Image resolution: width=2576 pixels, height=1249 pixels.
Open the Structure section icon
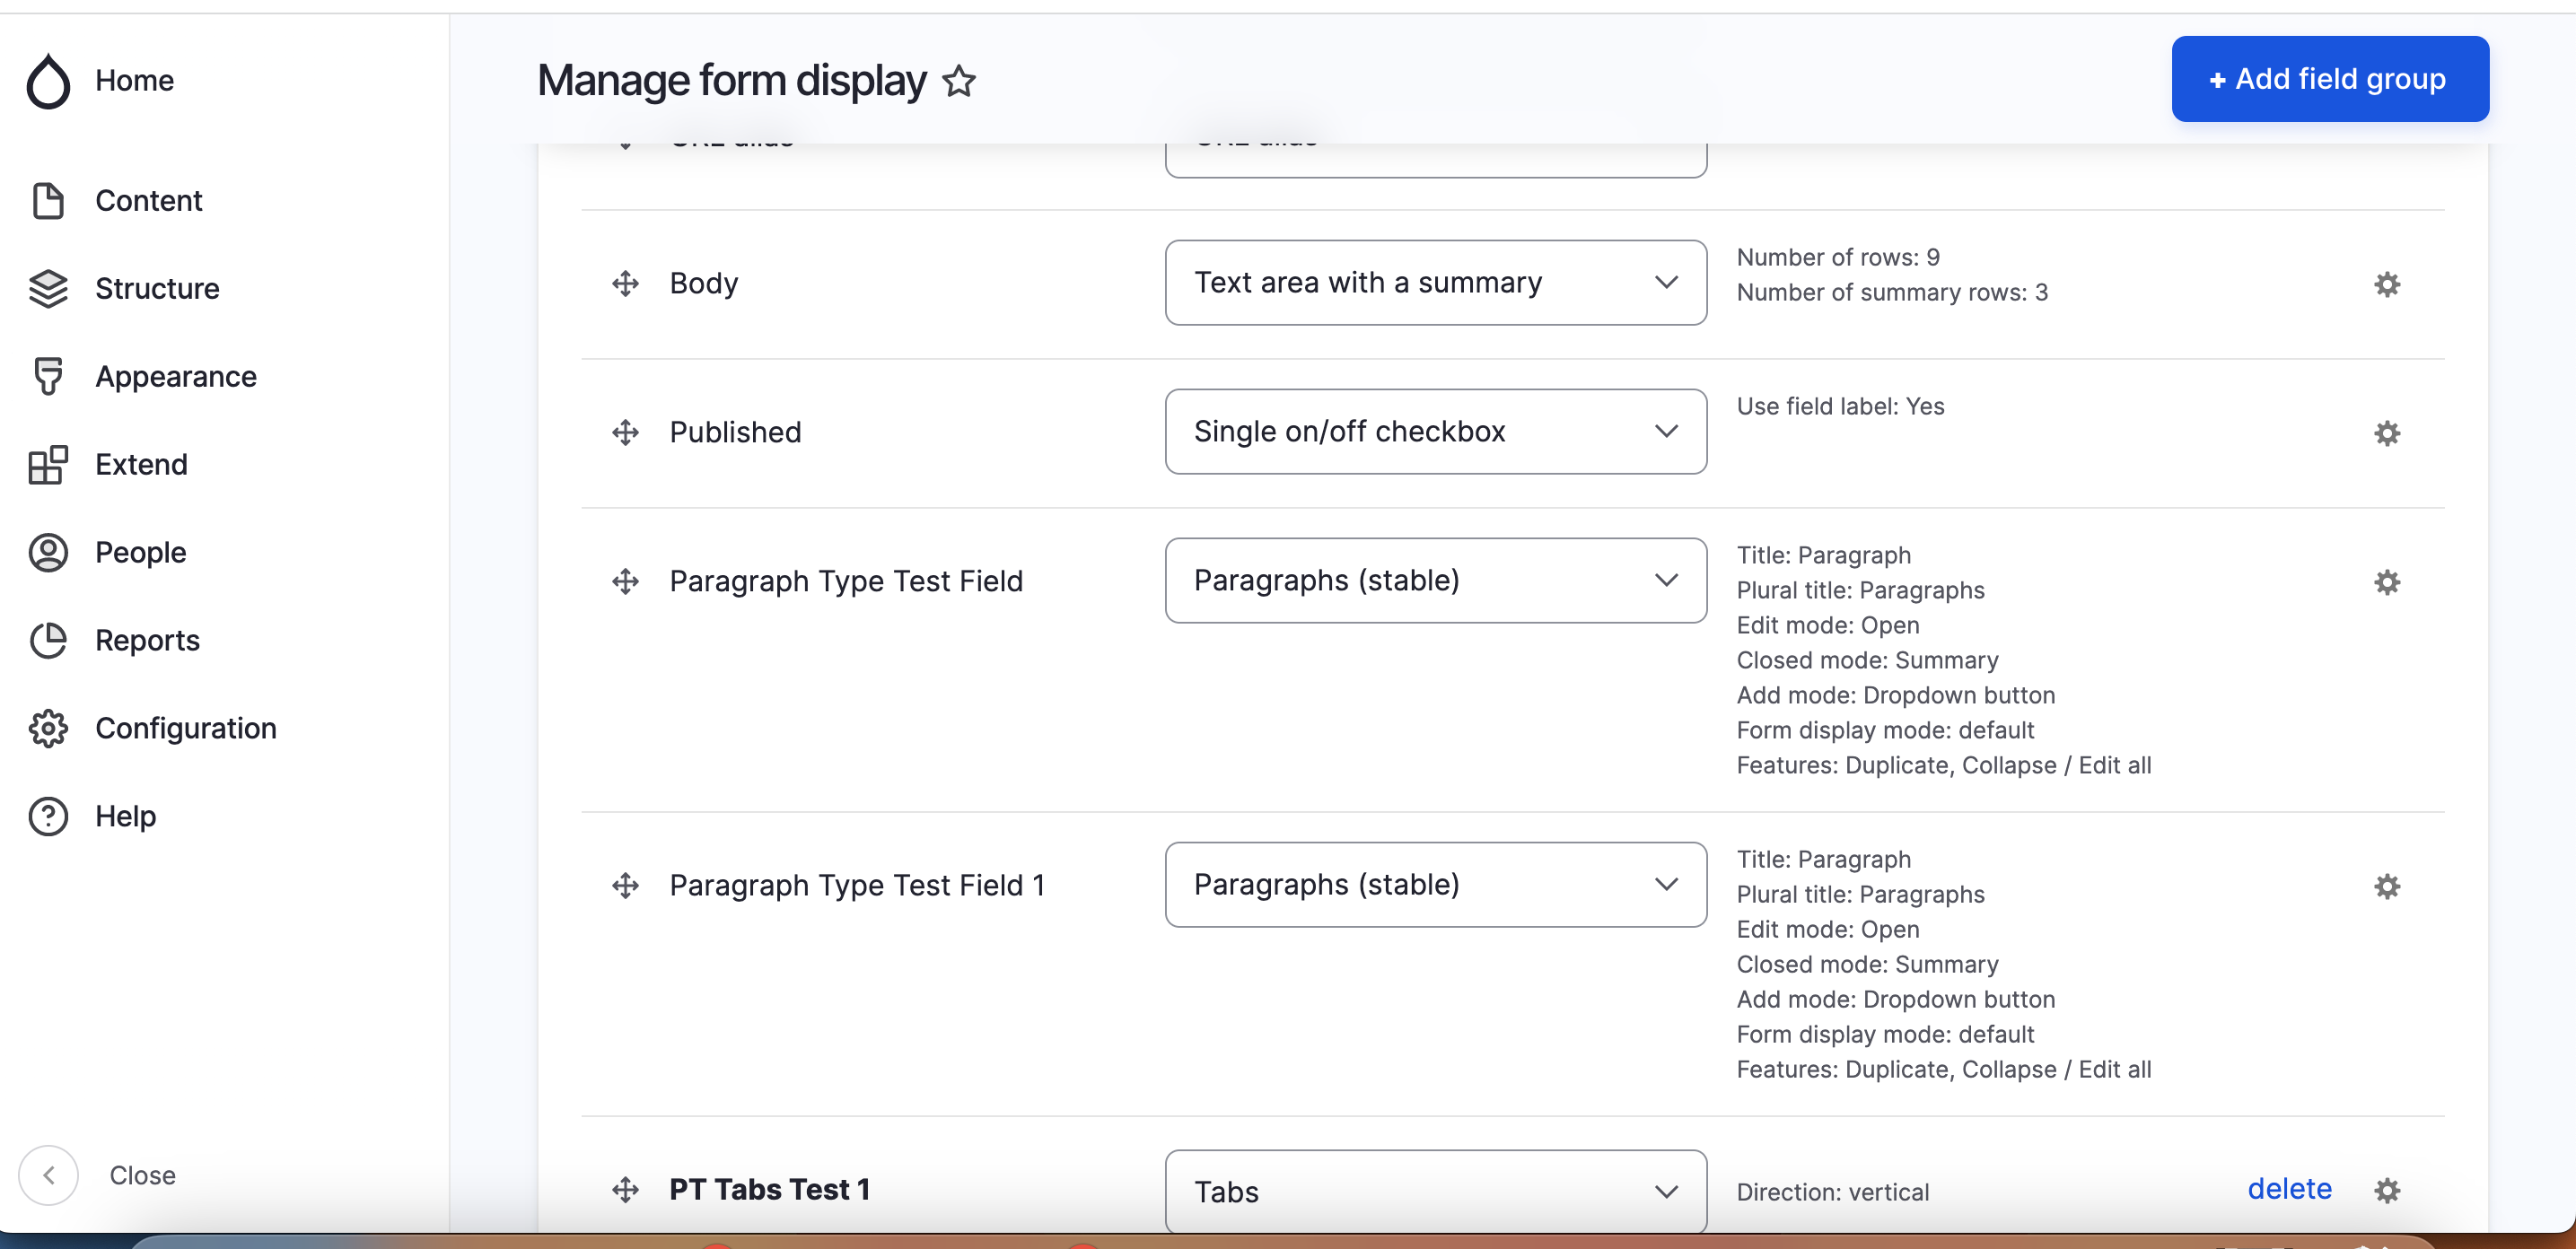(47, 288)
